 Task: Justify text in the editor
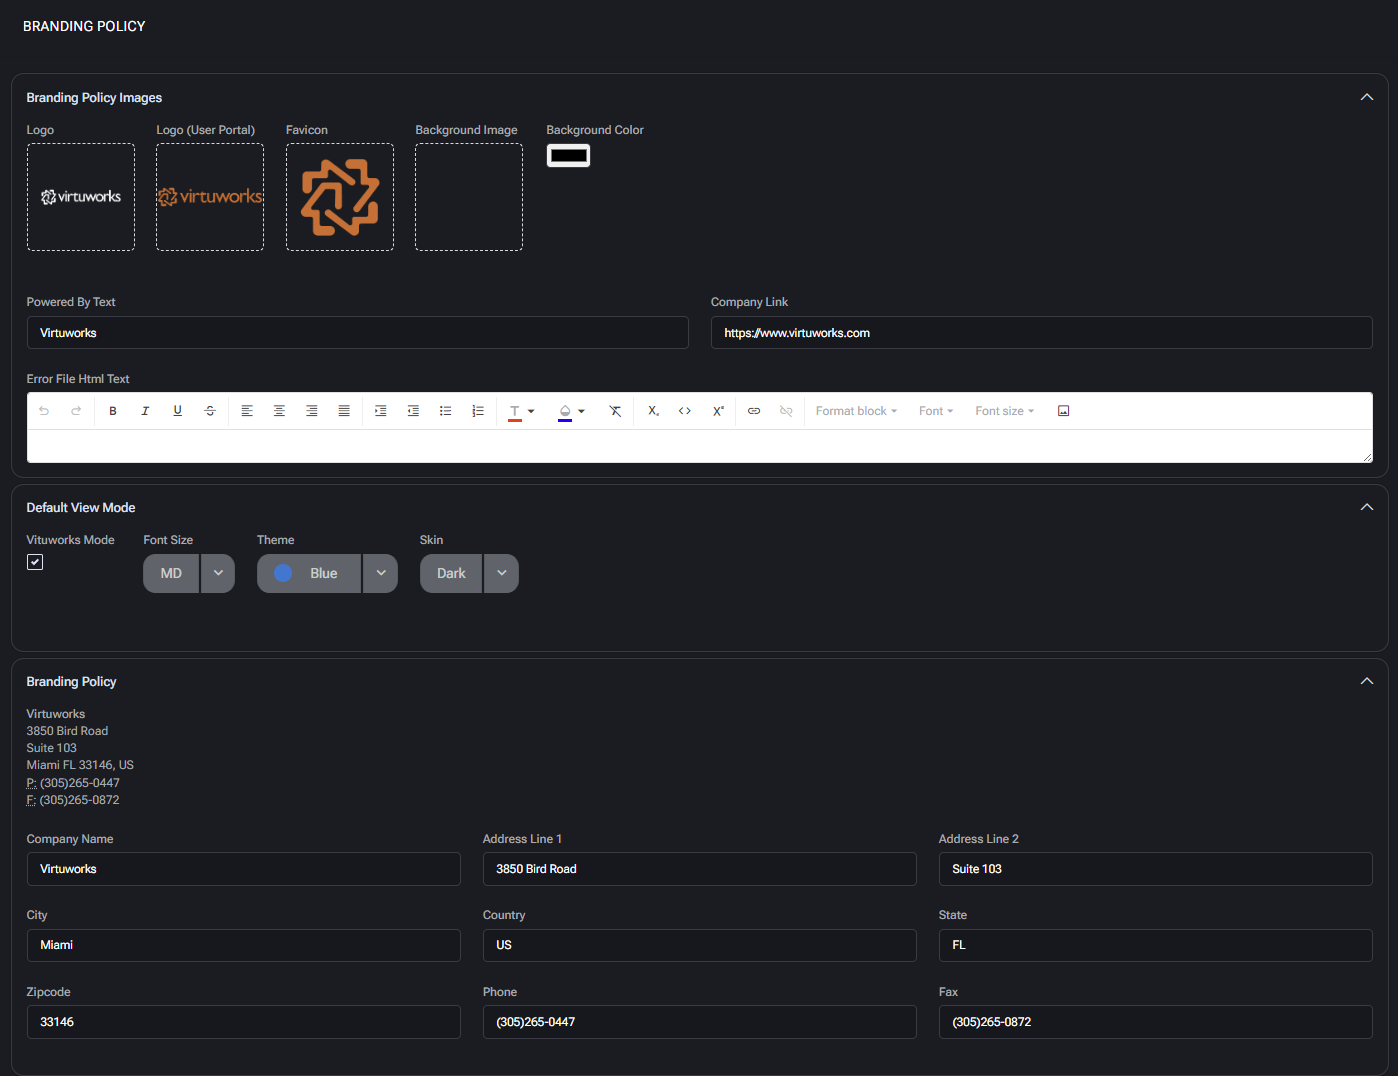point(344,411)
